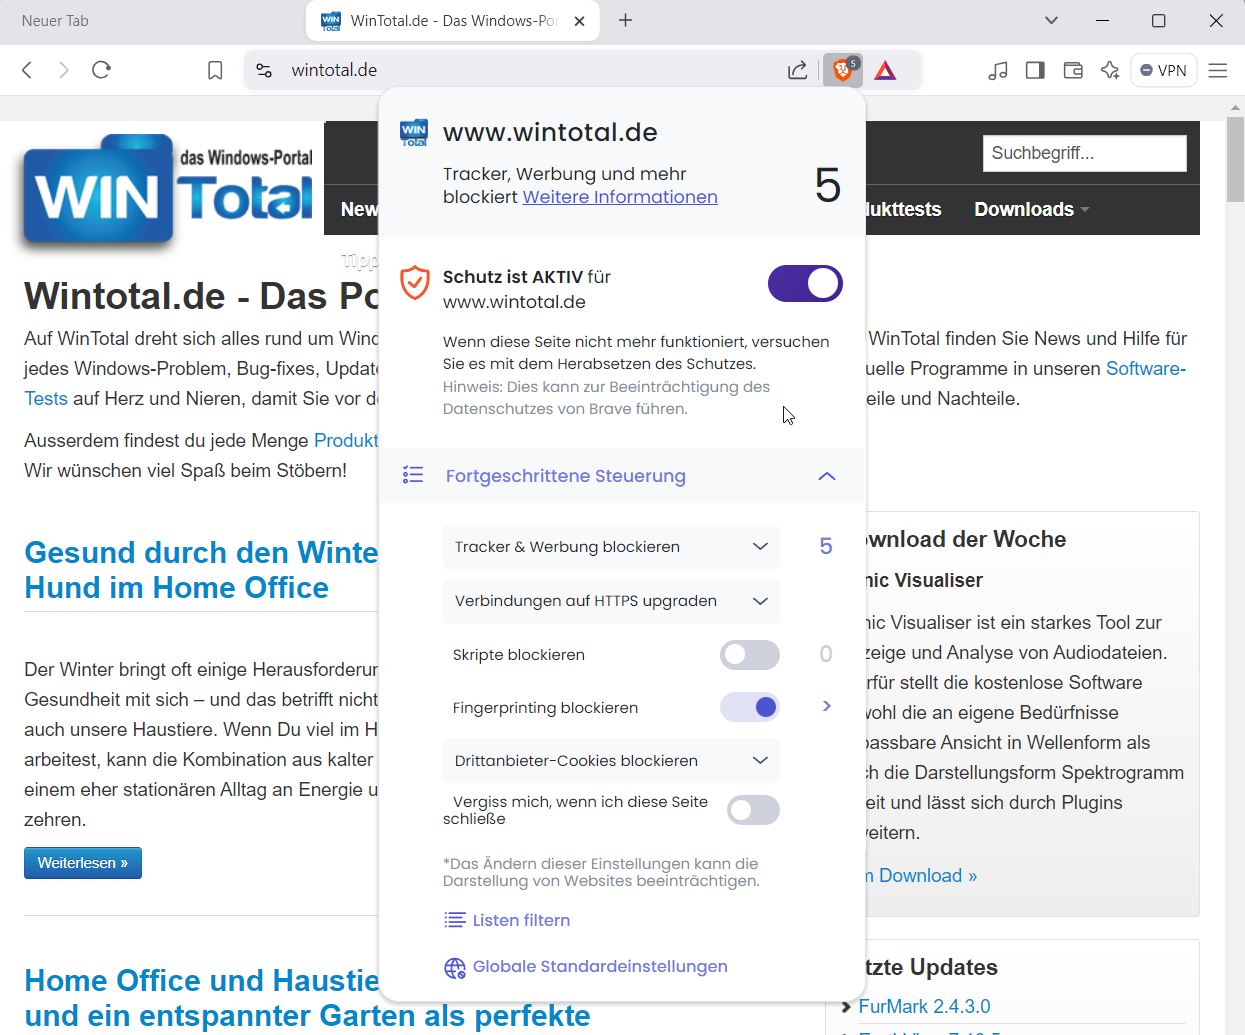Open the Brave Wallet icon
This screenshot has width=1245, height=1035.
(1073, 70)
